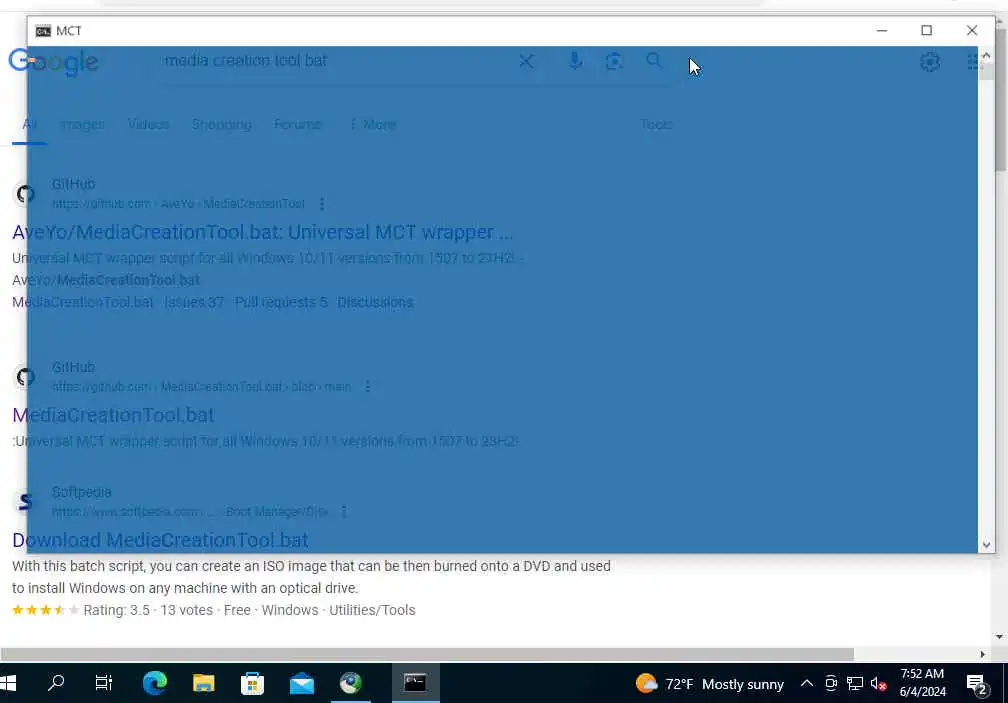The height and width of the screenshot is (703, 1008).
Task: Open the Windows Start menu
Action: (8, 682)
